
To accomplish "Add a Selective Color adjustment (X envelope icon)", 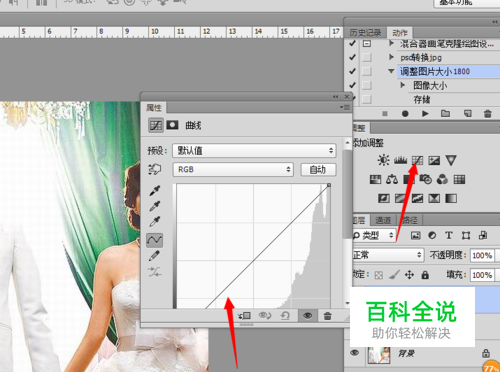I will pyautogui.click(x=434, y=199).
